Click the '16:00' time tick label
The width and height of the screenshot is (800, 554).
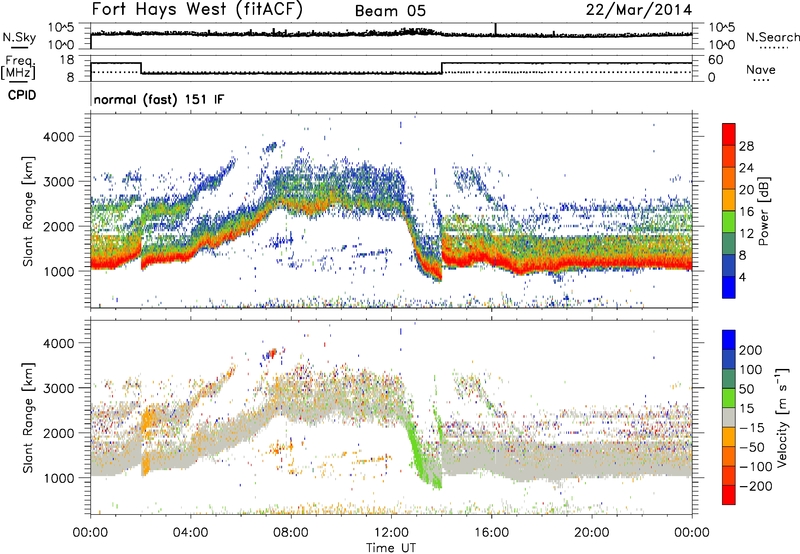tap(491, 533)
